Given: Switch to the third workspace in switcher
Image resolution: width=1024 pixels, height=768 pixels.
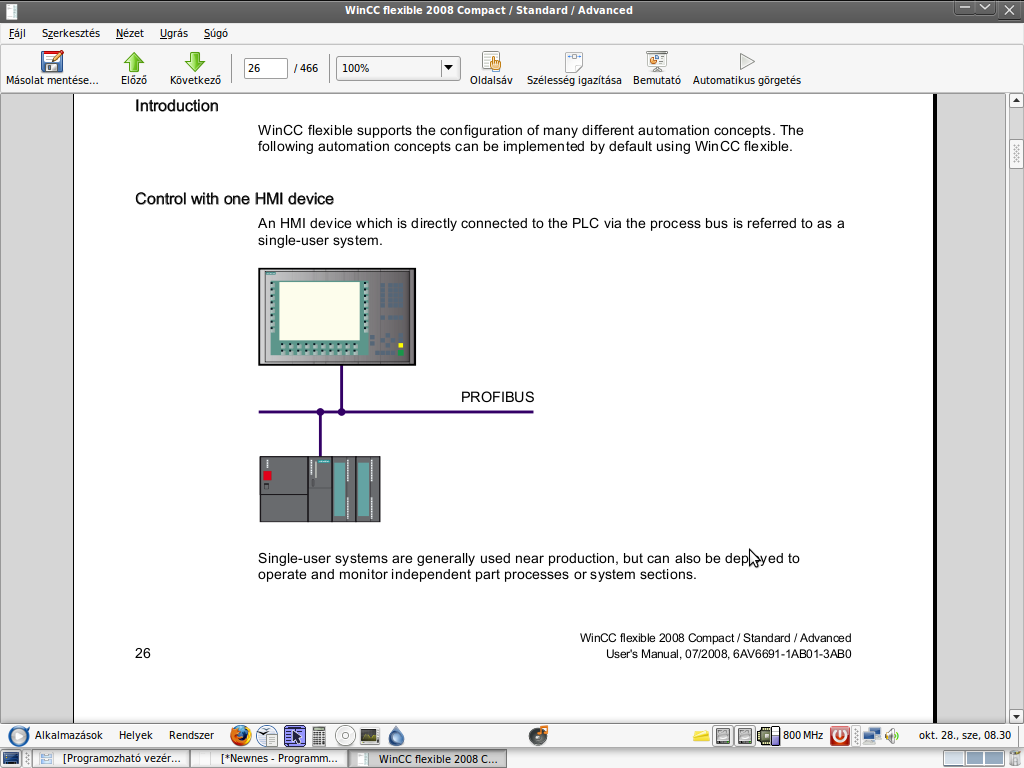Looking at the screenshot, I should 995,759.
